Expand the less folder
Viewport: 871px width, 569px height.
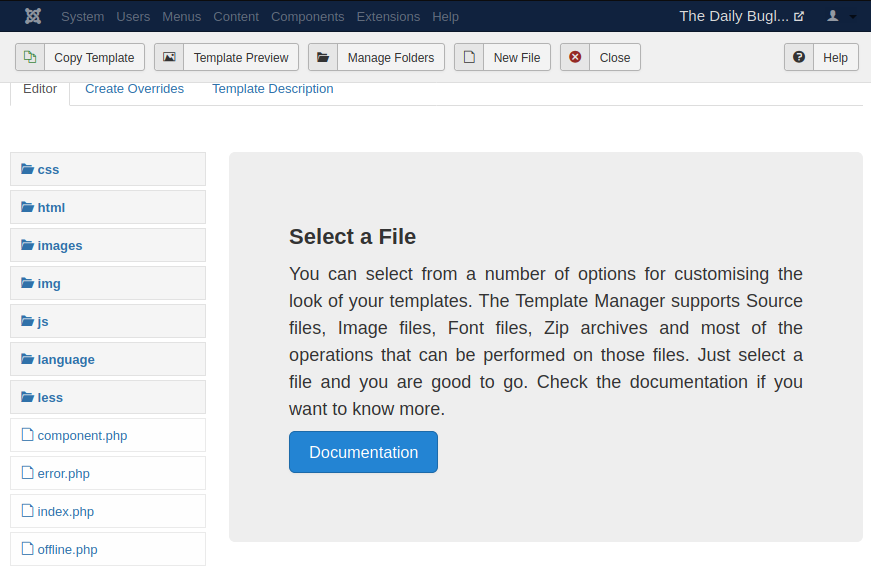(x=108, y=397)
